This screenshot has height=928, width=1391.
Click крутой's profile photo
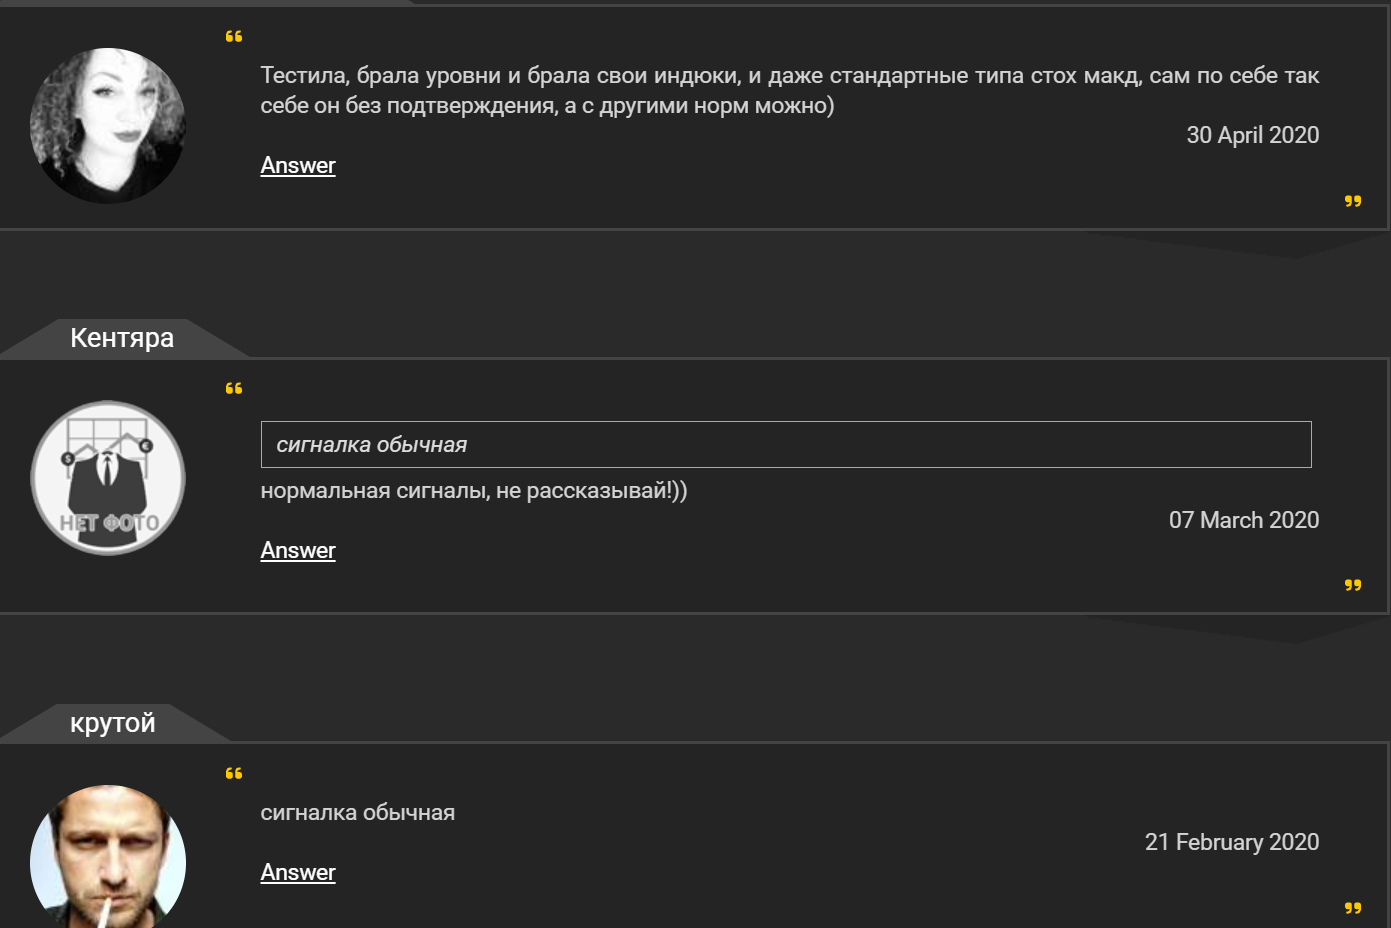coord(107,861)
